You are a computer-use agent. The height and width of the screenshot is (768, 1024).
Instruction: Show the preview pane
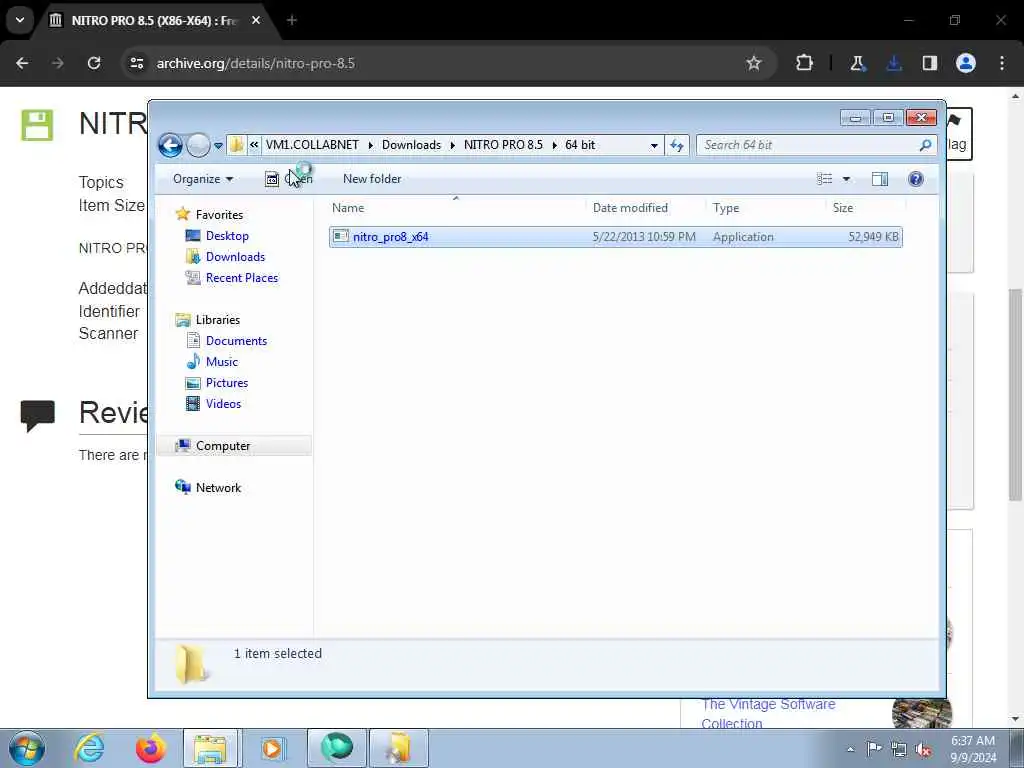tap(880, 179)
